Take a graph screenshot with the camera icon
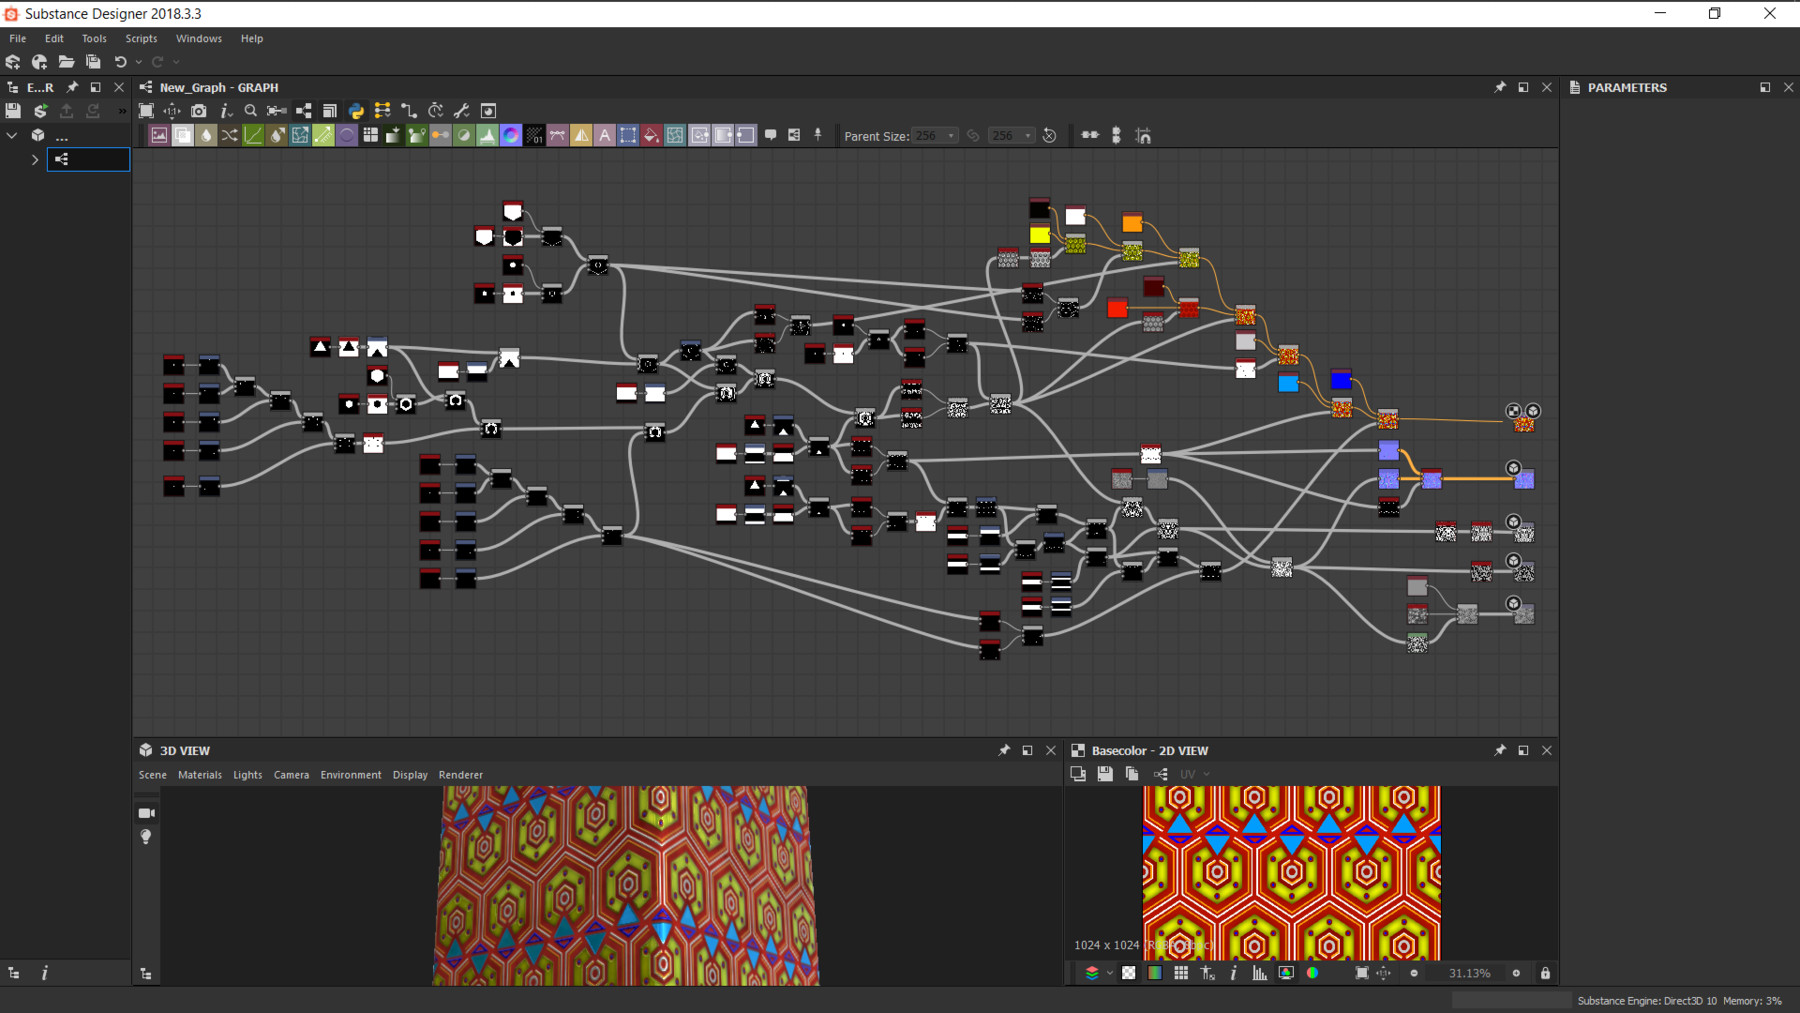1800x1013 pixels. coord(199,110)
